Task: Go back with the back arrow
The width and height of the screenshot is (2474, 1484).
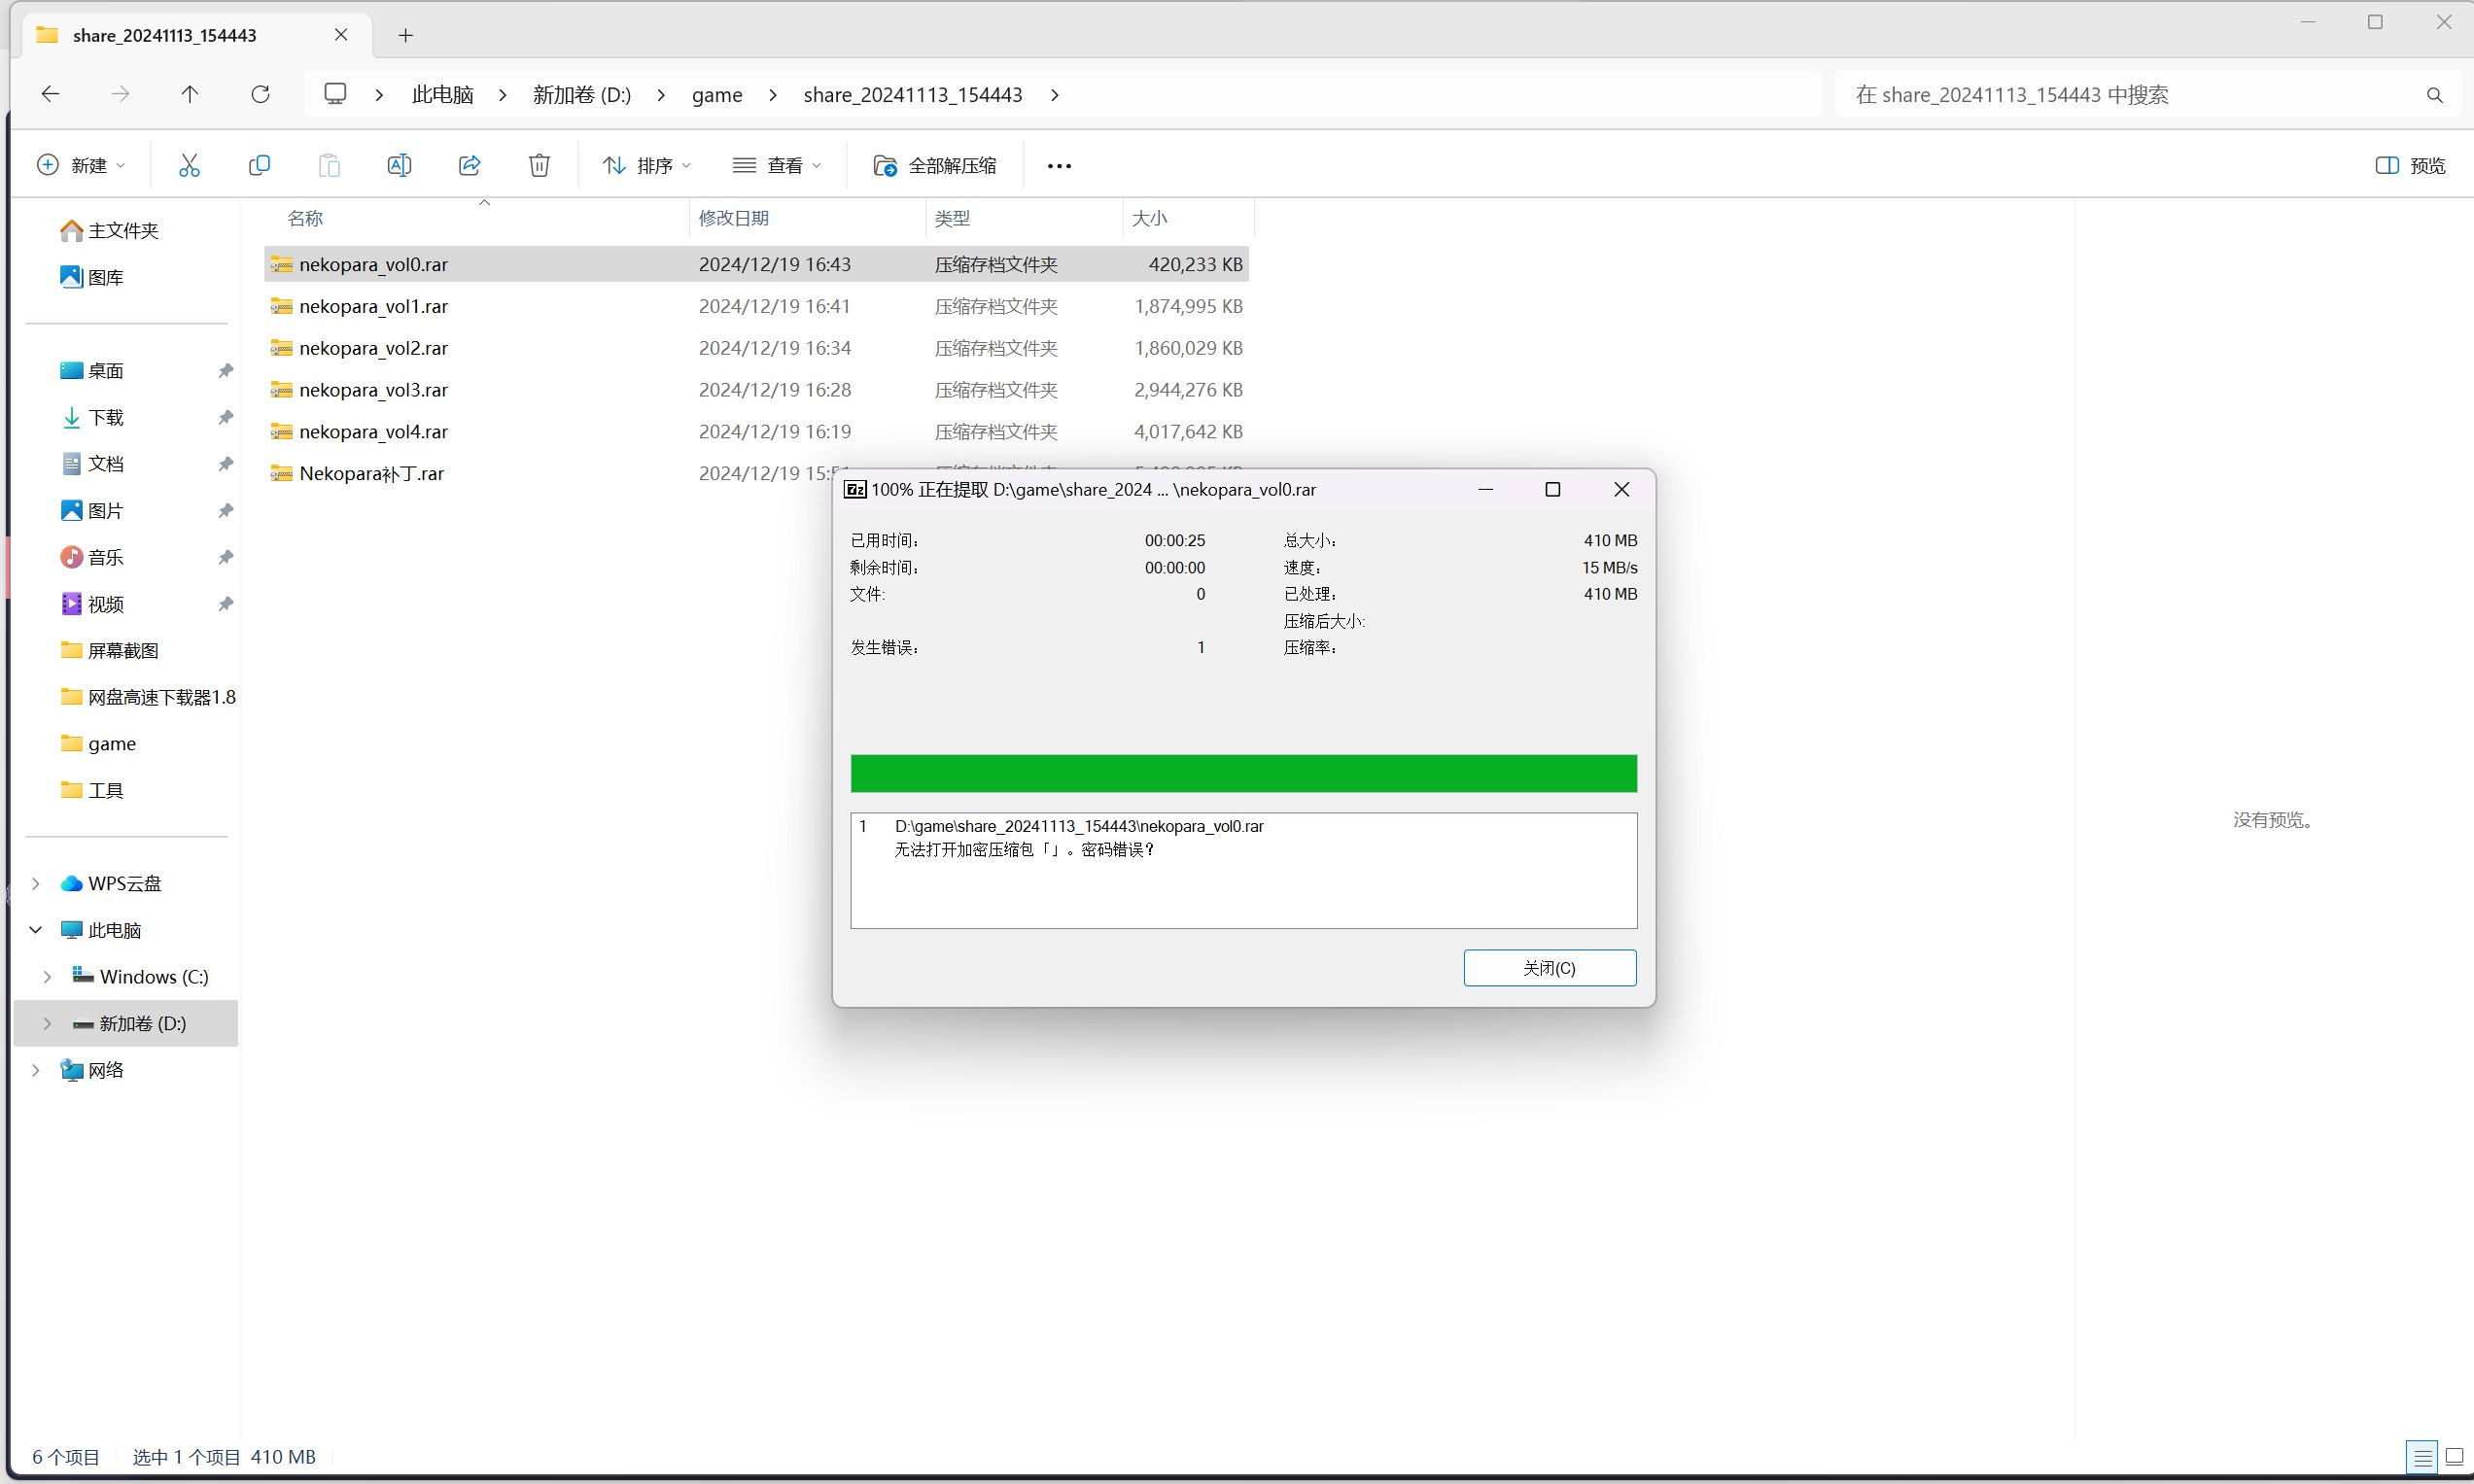Action: coord(50,94)
